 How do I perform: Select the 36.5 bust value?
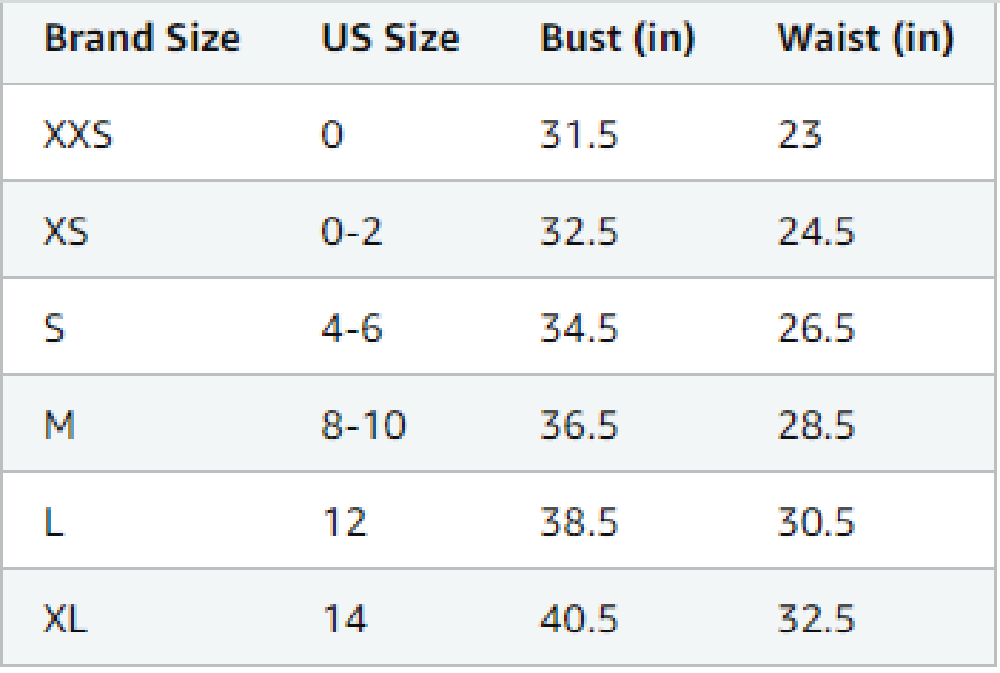[579, 426]
